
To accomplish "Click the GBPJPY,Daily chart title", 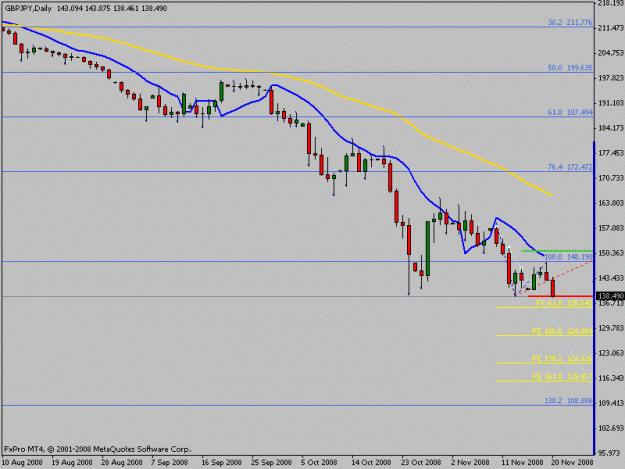I will tap(28, 8).
